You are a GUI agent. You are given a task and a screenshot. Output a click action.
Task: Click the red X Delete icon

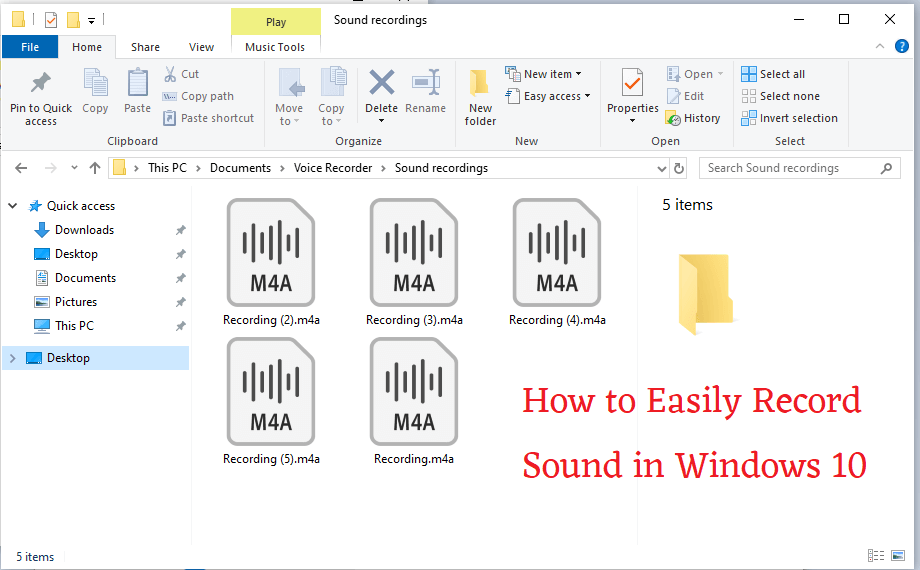pos(381,83)
